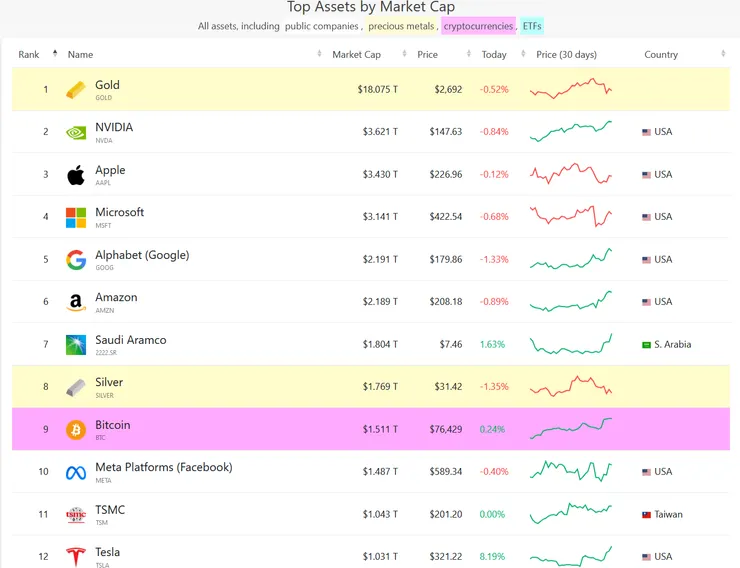The width and height of the screenshot is (740, 568).
Task: View NVIDIA 30-day price chart
Action: tap(571, 131)
